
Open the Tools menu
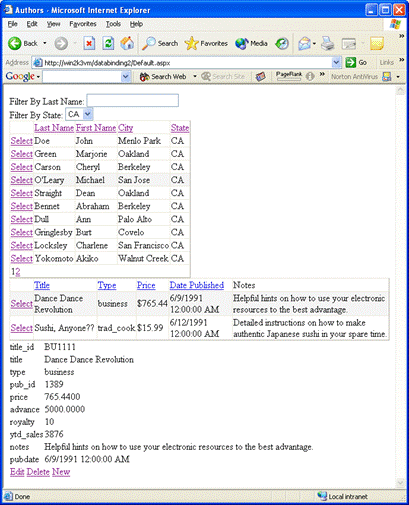tap(113, 24)
